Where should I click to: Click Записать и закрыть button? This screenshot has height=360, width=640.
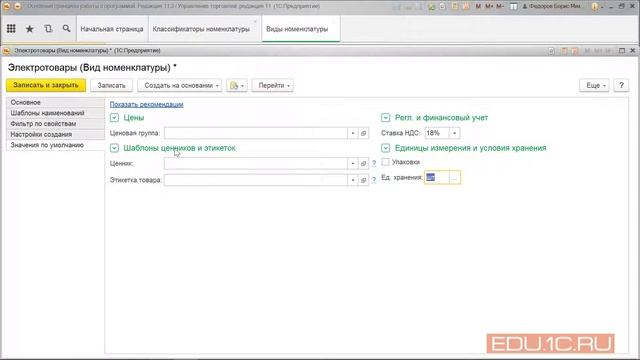[46, 85]
